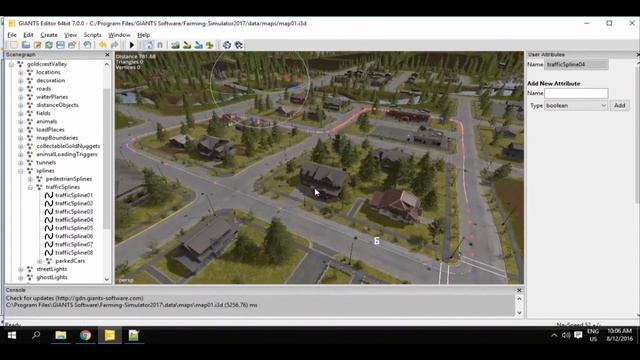Toggle the snap magnet toolbar icon
This screenshot has height=360, width=640.
pos(160,45)
